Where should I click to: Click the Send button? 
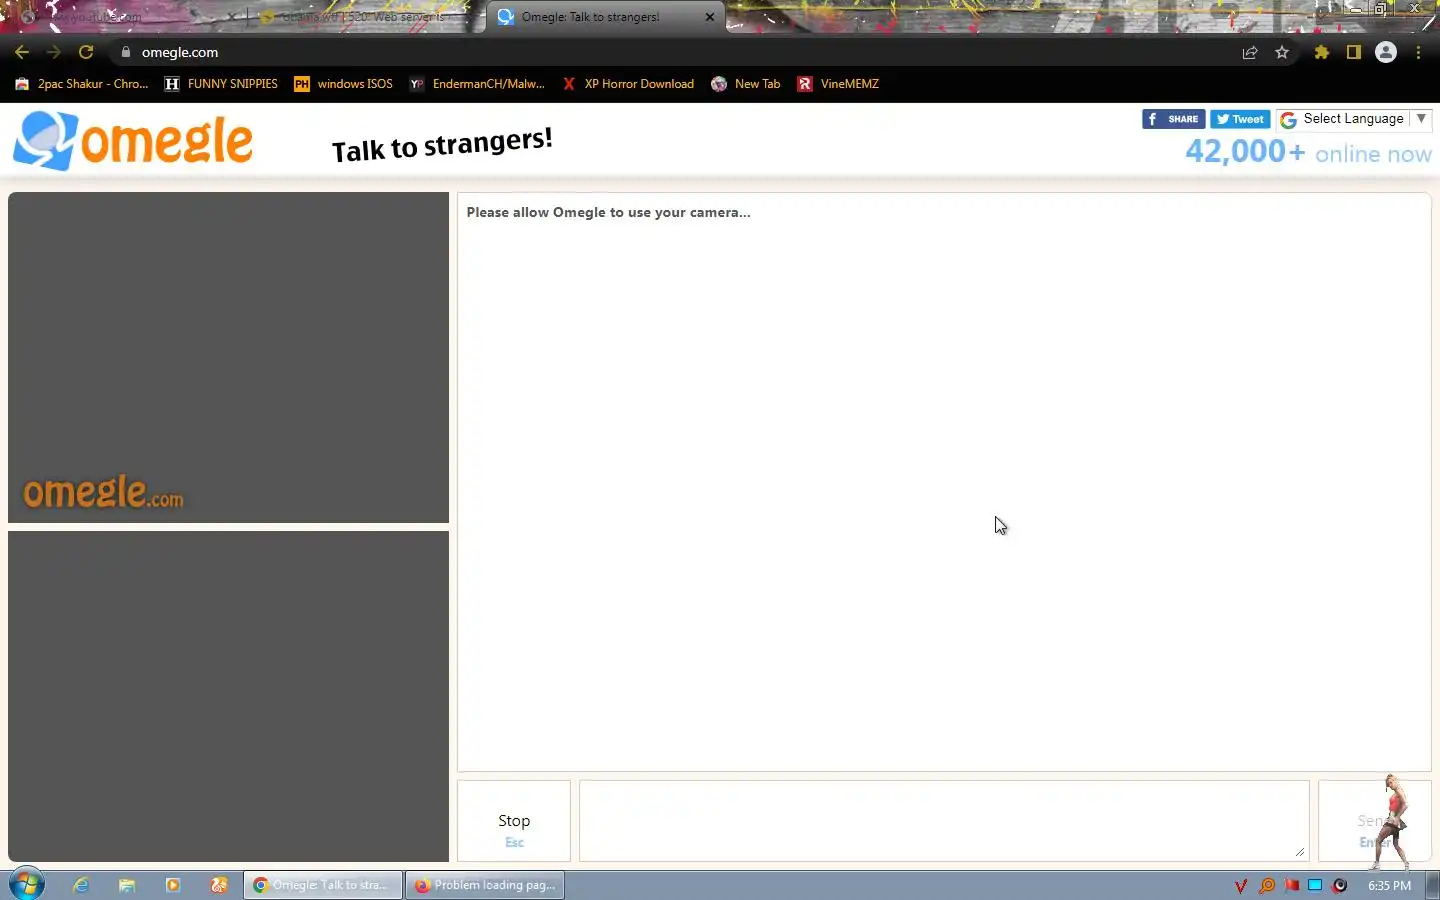click(x=1374, y=821)
